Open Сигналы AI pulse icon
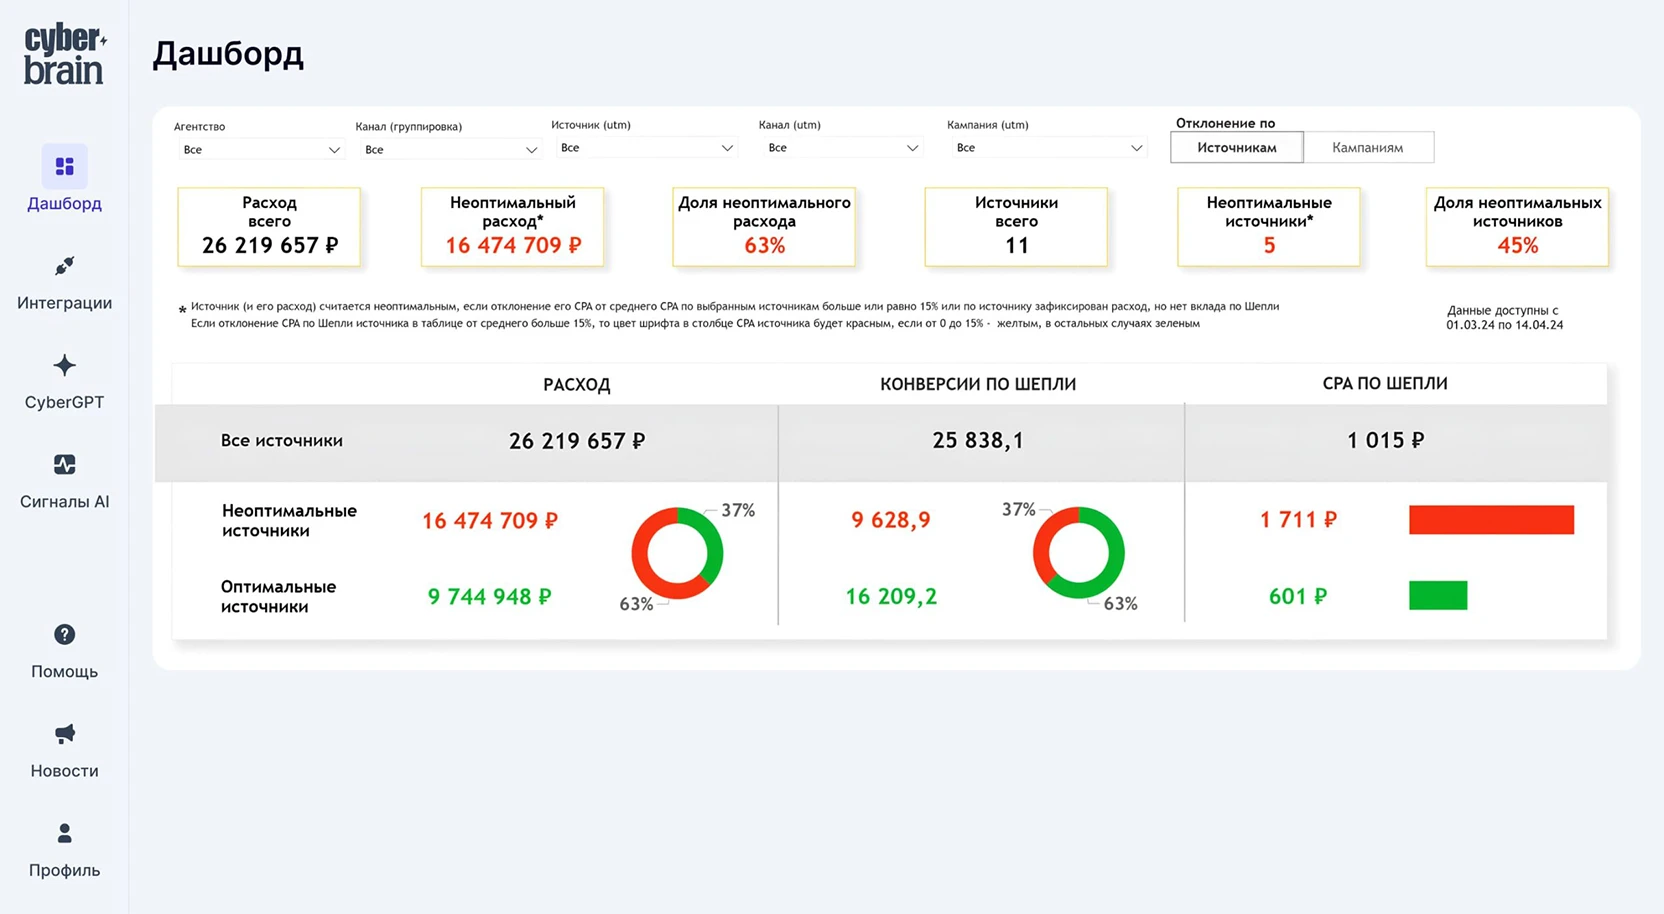Screen dimensions: 1664x914 point(64,465)
